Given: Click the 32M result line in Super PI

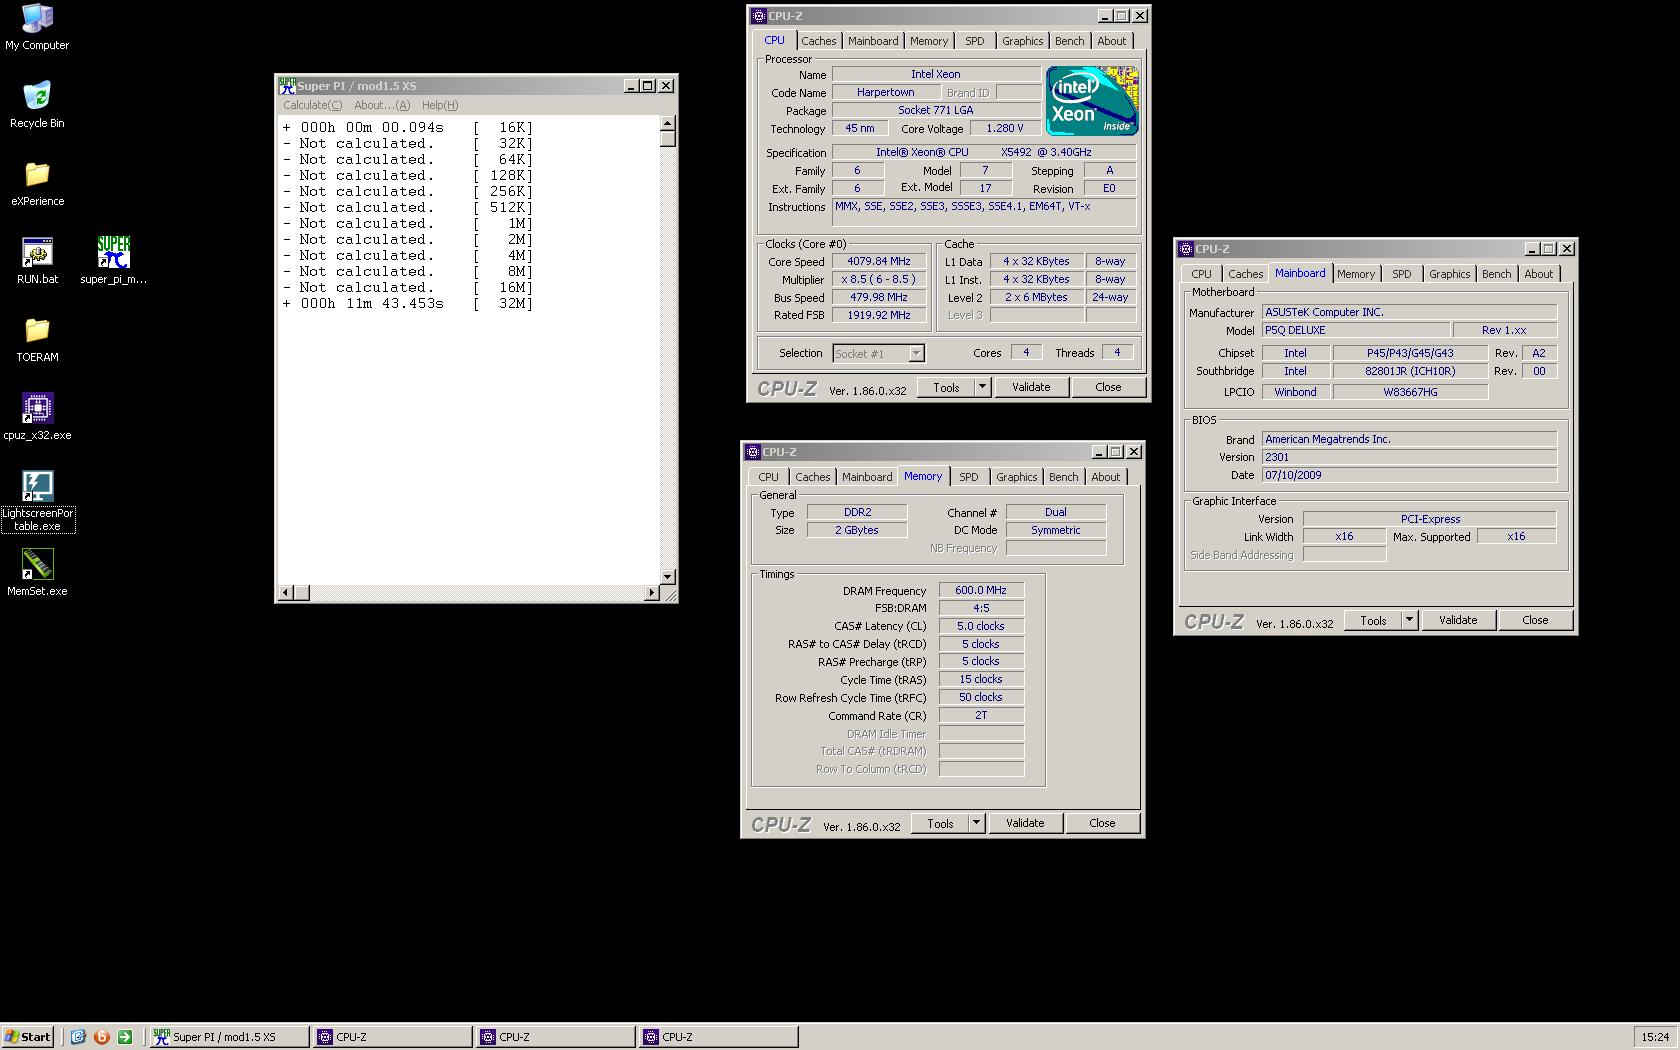Looking at the screenshot, I should click(408, 303).
